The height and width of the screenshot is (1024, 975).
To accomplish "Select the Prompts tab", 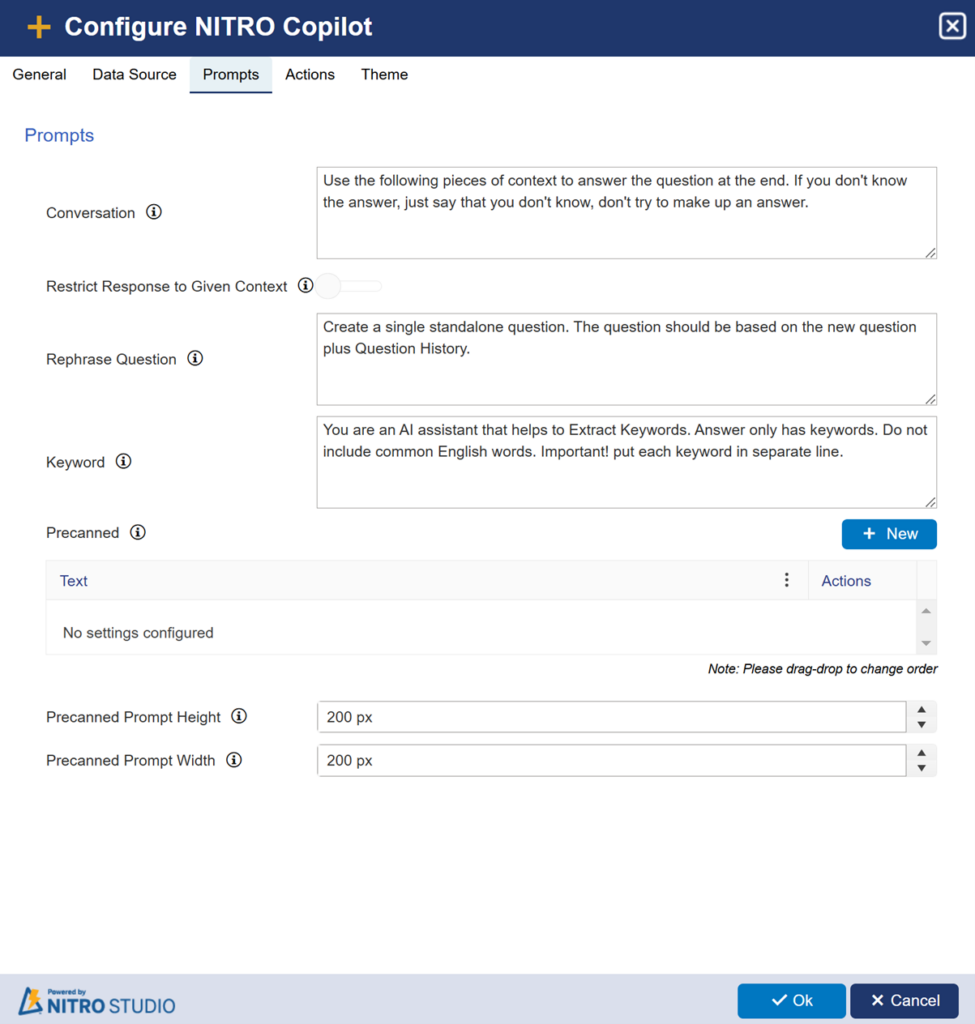I will point(231,74).
